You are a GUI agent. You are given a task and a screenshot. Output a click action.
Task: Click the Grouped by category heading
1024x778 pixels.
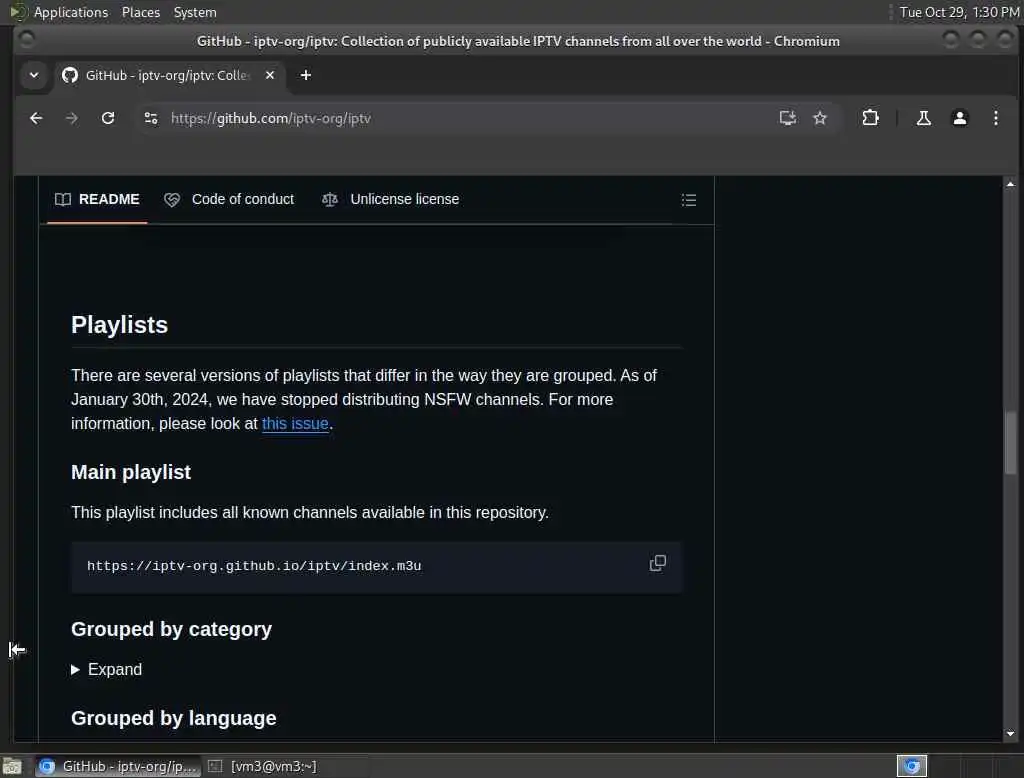(x=171, y=629)
